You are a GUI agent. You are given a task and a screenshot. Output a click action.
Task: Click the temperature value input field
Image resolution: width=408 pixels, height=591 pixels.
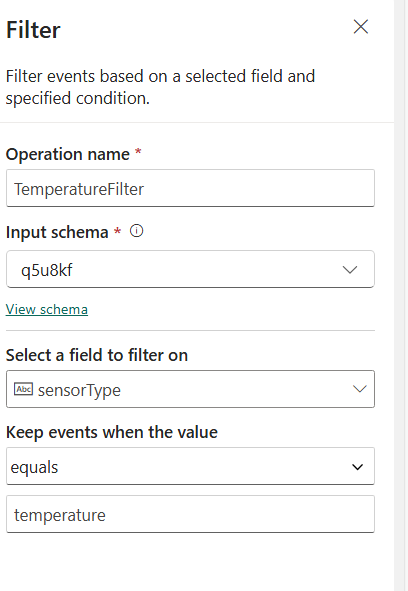[x=190, y=514]
